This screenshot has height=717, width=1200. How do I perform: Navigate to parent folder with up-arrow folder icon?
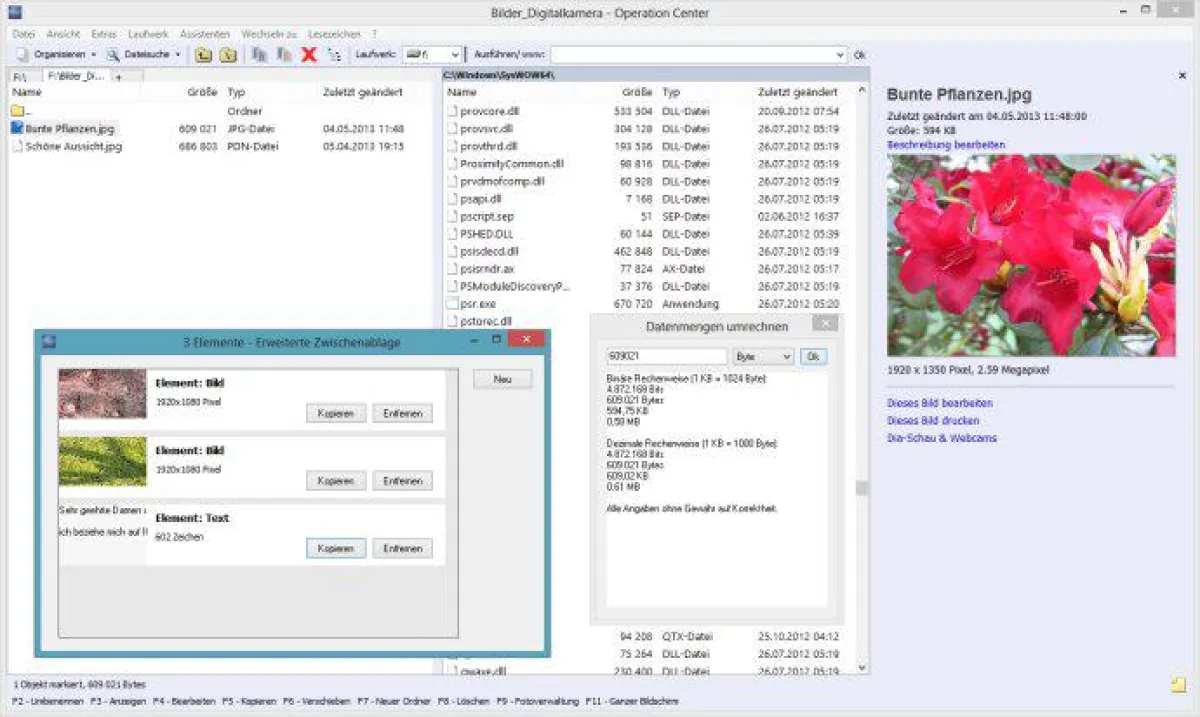[x=204, y=54]
